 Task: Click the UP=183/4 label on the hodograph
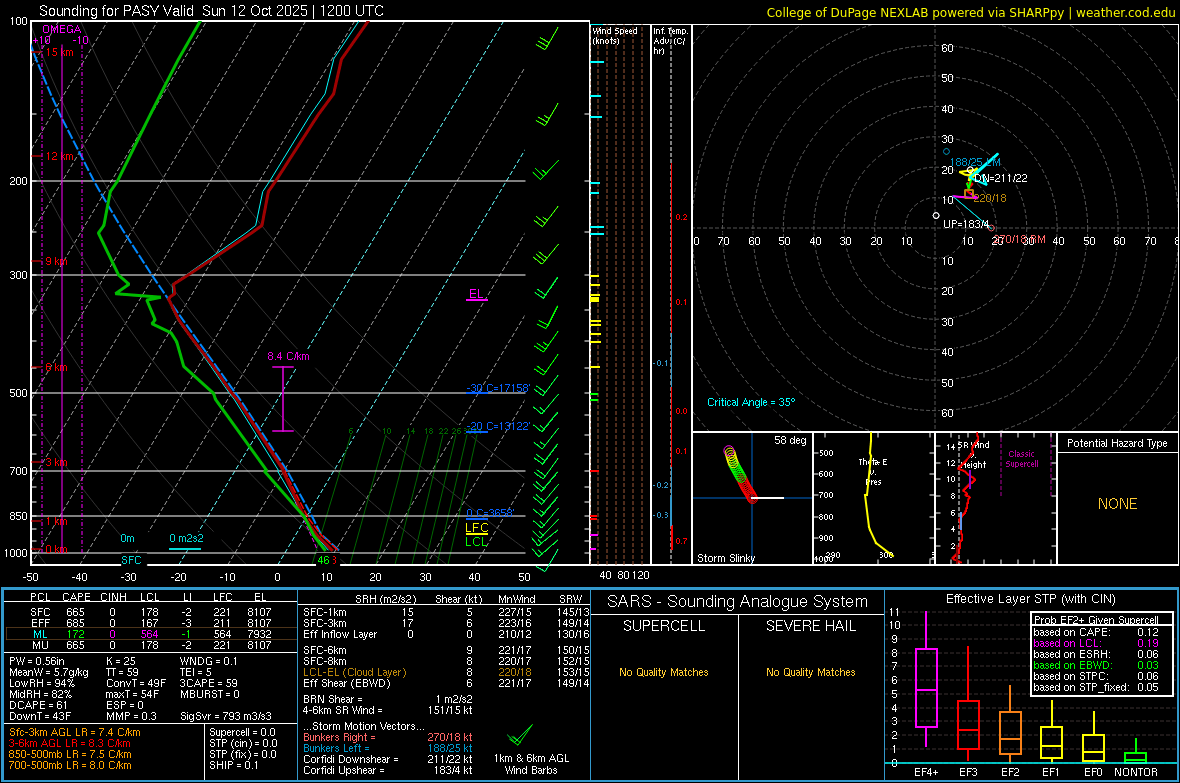tap(966, 224)
